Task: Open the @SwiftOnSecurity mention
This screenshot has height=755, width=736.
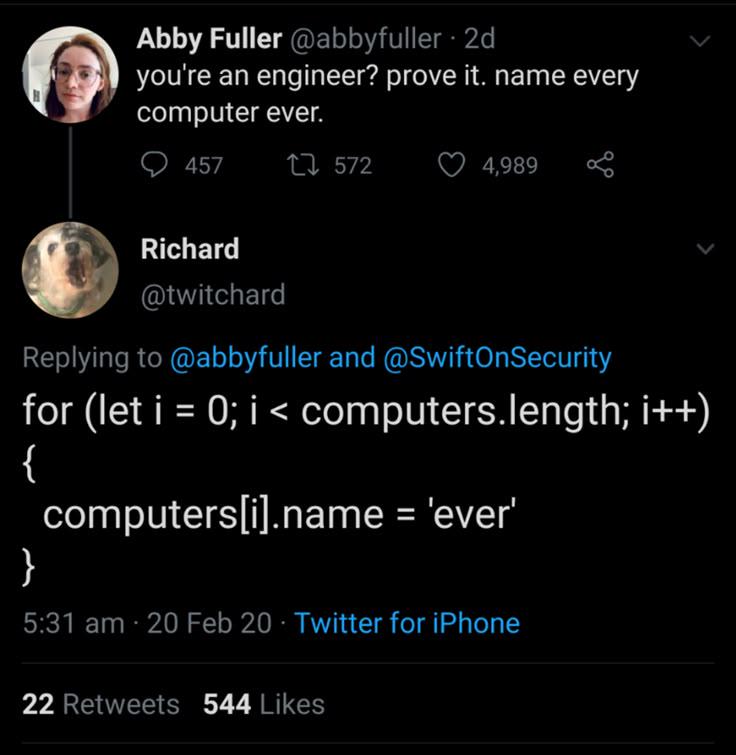Action: coord(497,357)
